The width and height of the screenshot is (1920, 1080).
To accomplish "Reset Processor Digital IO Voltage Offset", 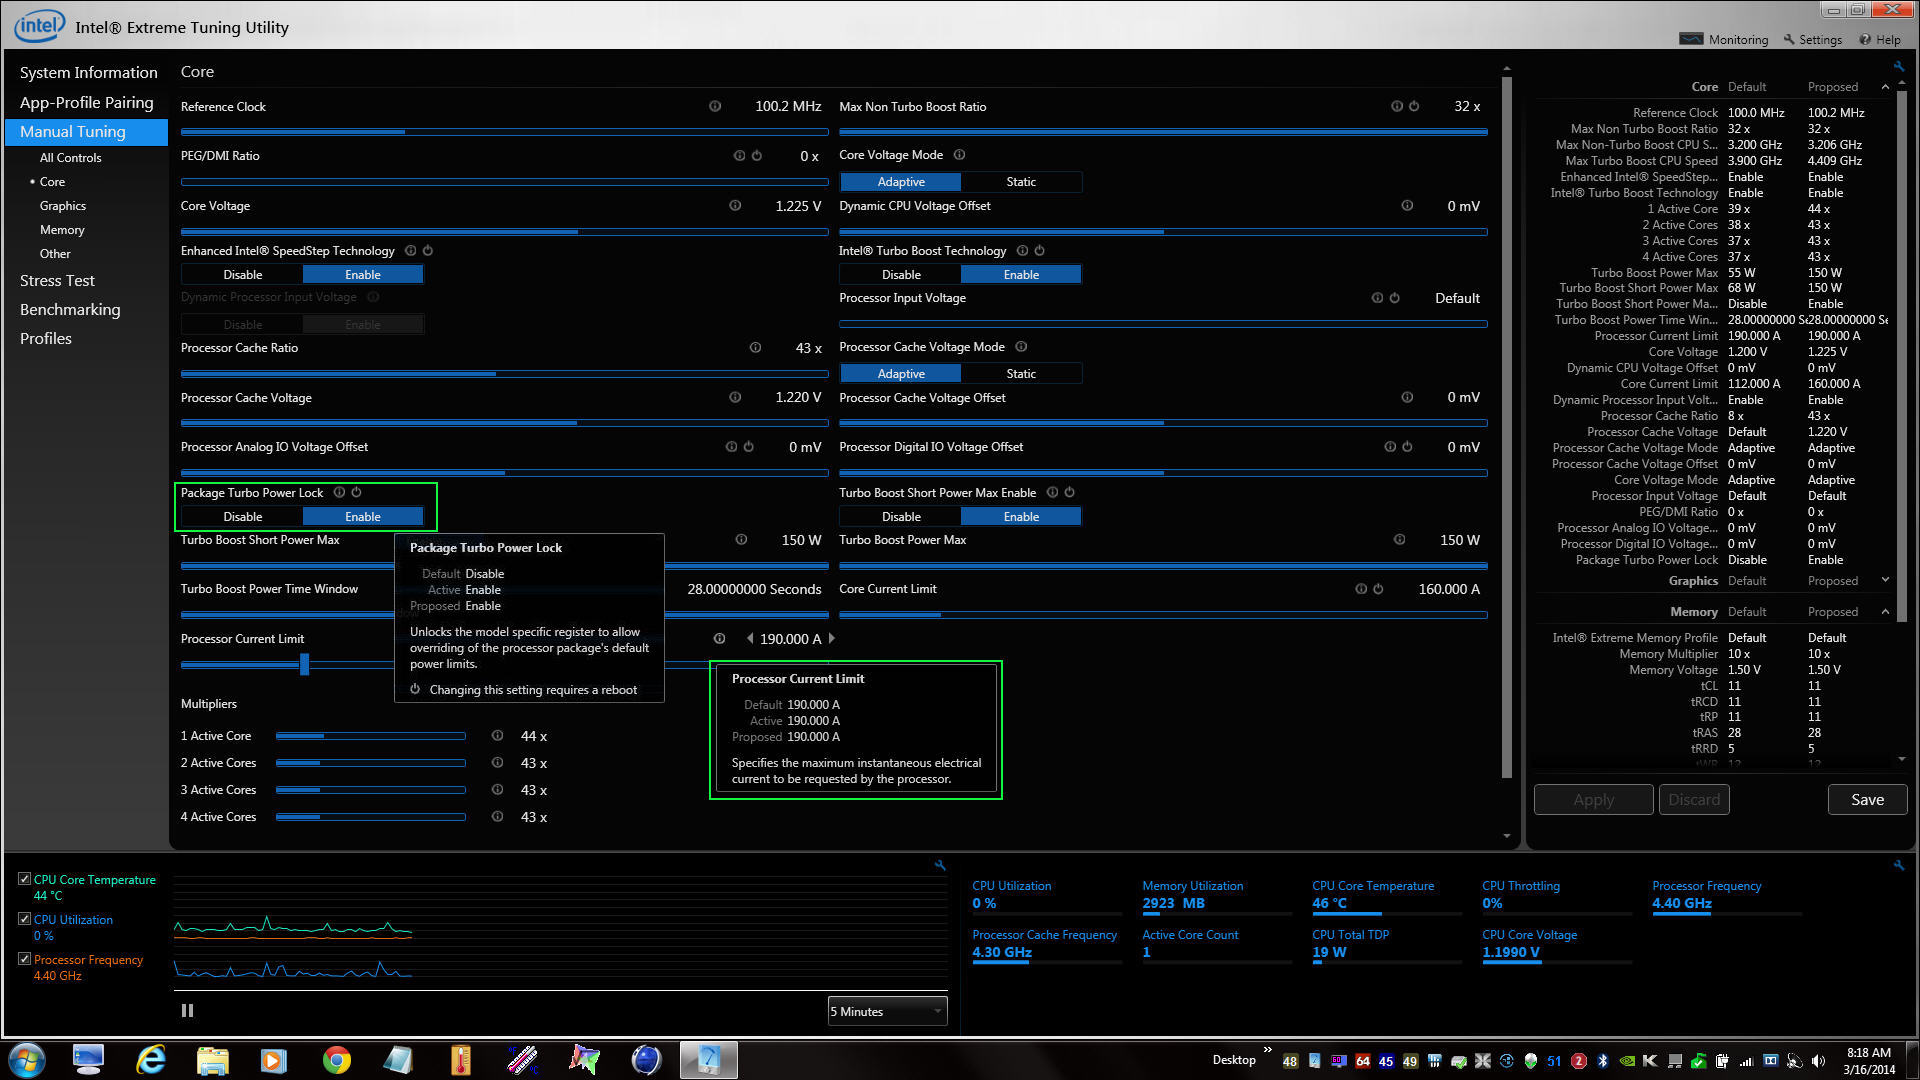I will click(1407, 447).
